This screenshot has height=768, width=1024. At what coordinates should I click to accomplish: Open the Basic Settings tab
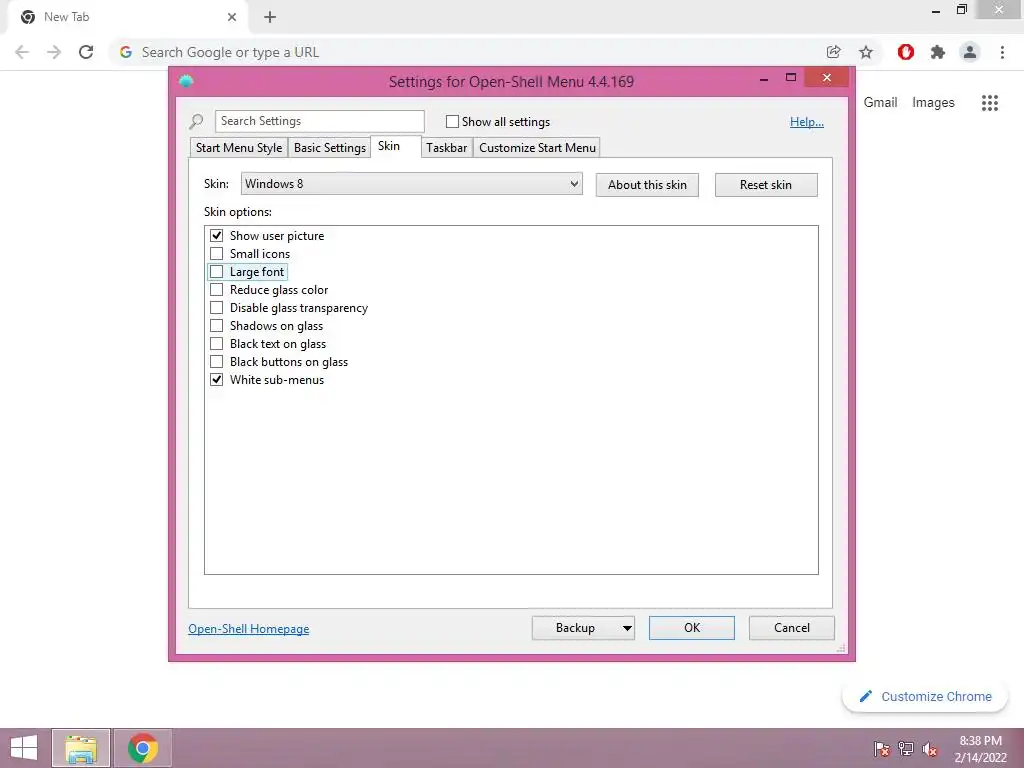pos(330,148)
